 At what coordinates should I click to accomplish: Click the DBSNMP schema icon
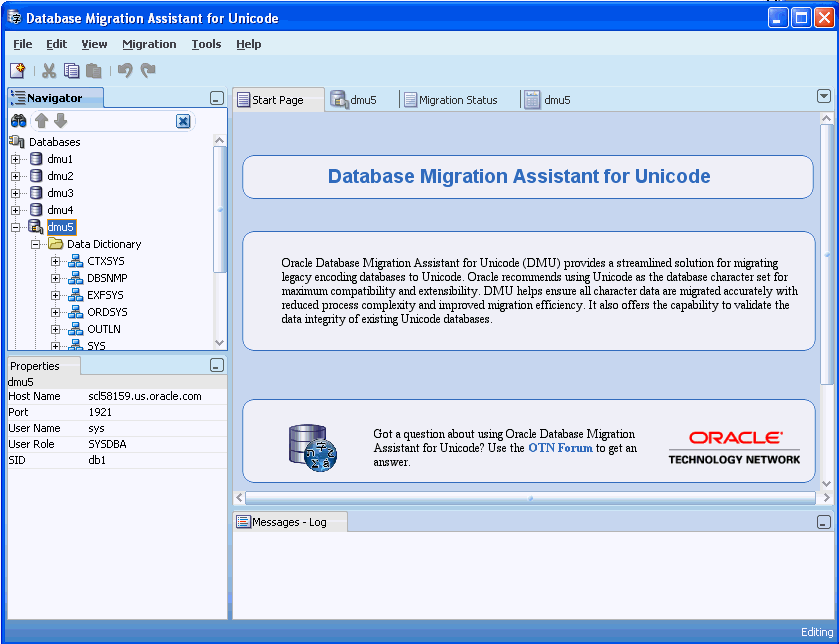(75, 278)
